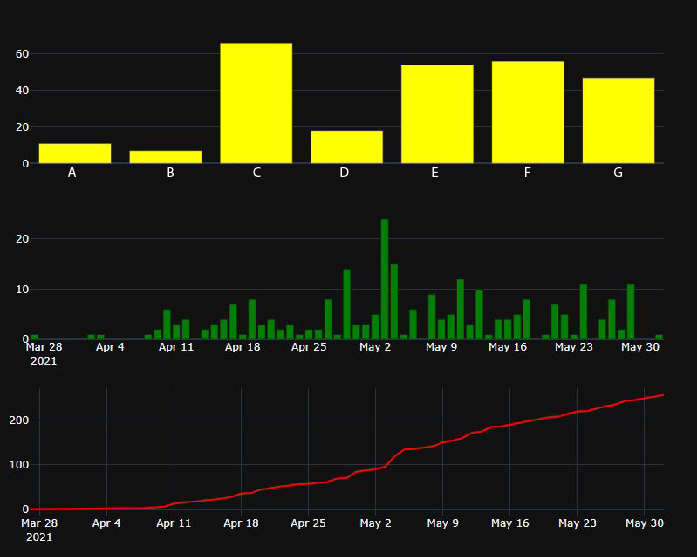Click the '40' tick on yellow chart axis

(x=22, y=90)
